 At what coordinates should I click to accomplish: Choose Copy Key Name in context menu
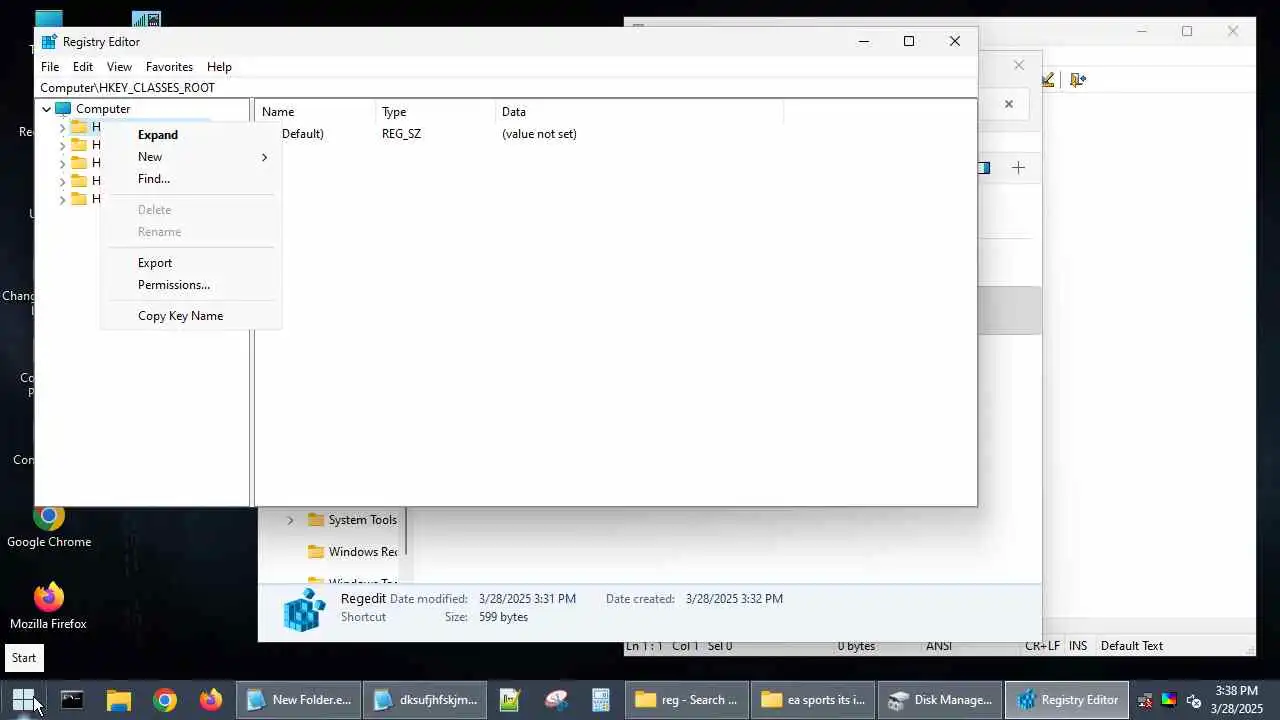tap(190, 316)
